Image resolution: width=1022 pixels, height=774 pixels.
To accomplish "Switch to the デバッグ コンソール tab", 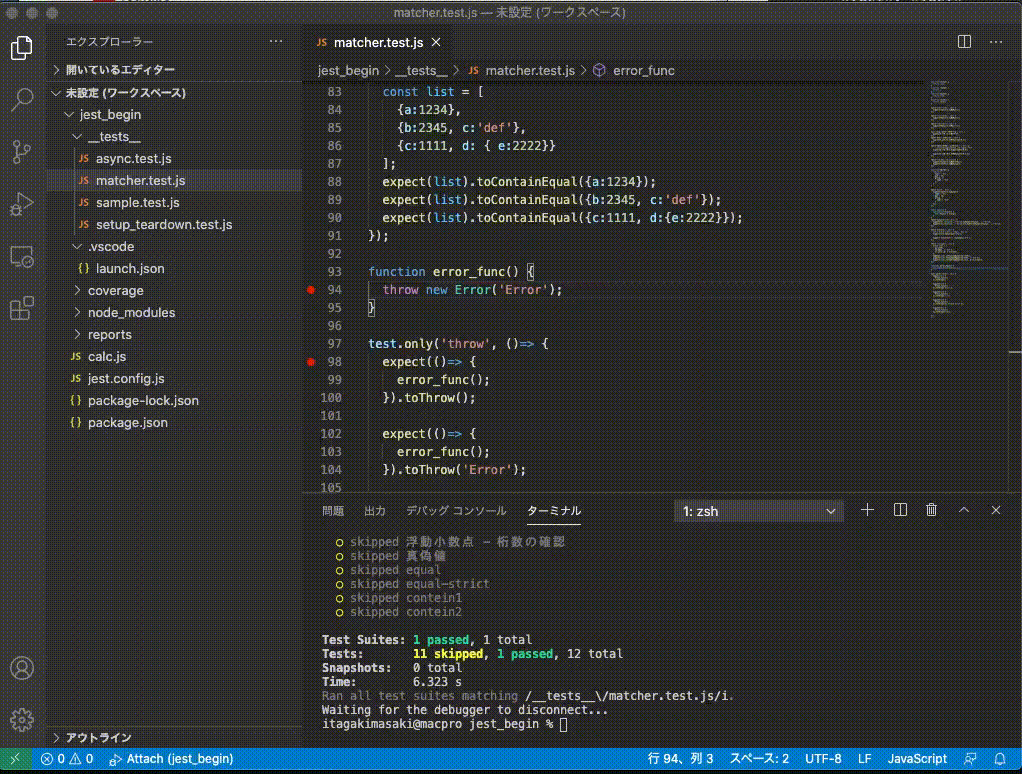I will (455, 511).
